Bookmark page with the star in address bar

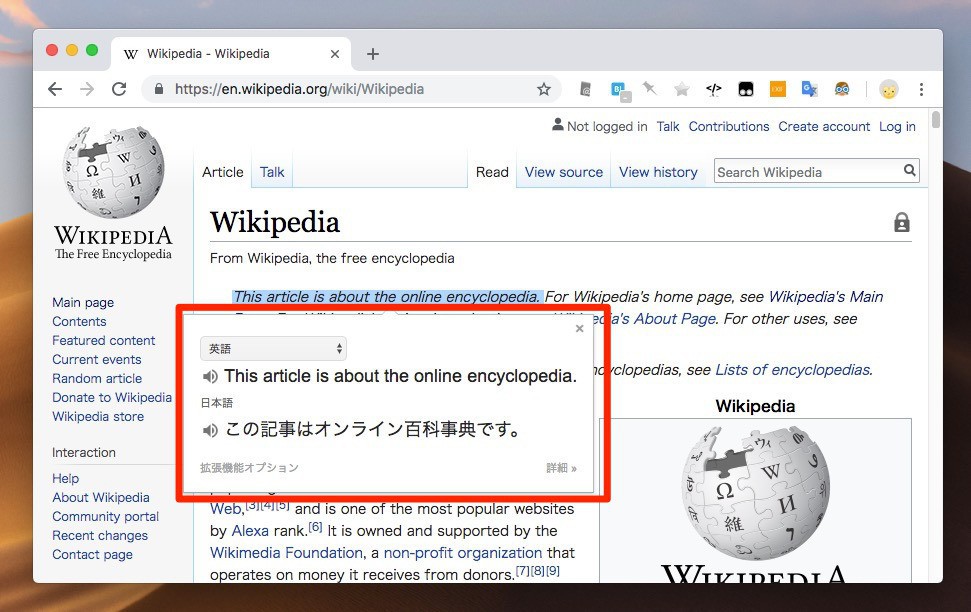[544, 89]
